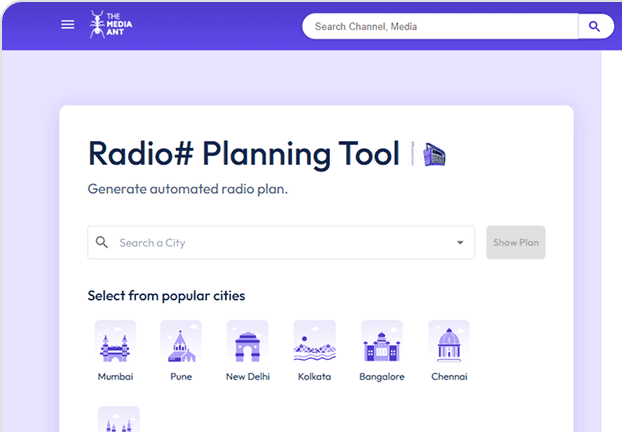
Task: Click Select from popular cities heading
Action: (166, 296)
